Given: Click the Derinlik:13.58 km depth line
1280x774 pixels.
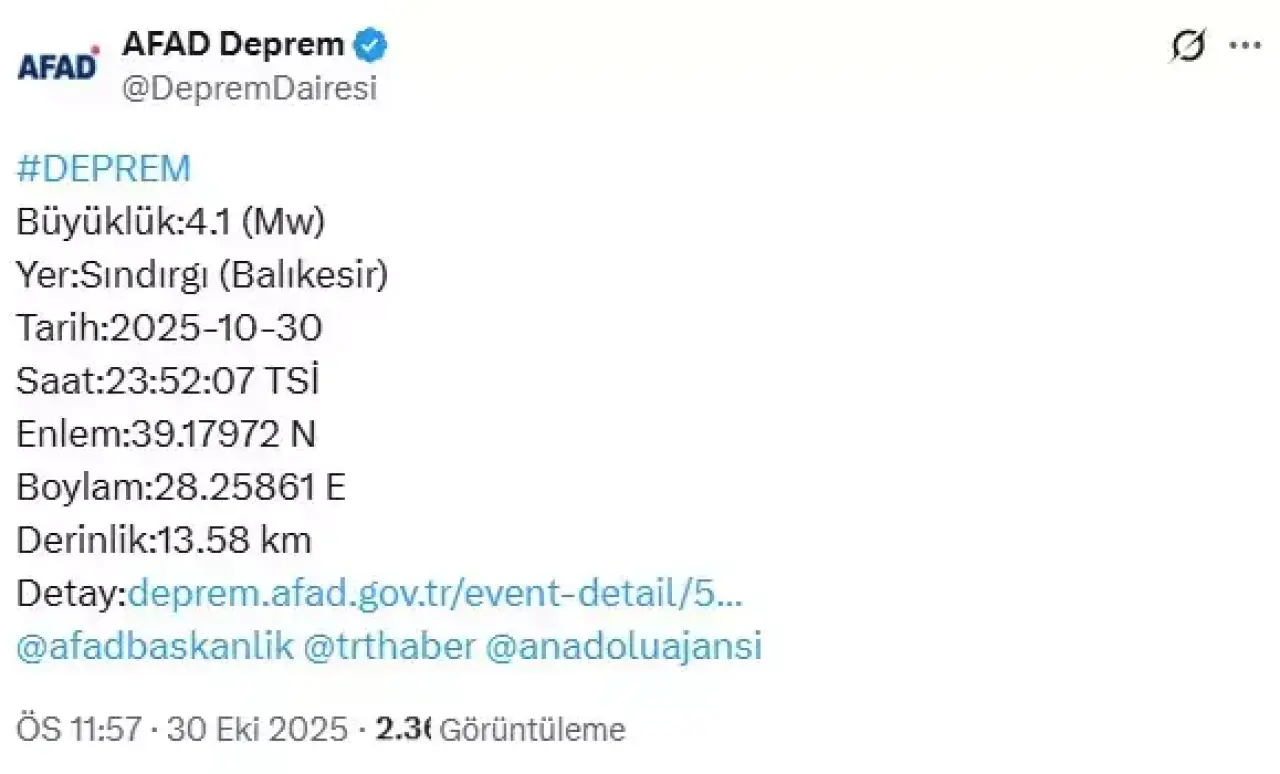Looking at the screenshot, I should click(x=164, y=540).
